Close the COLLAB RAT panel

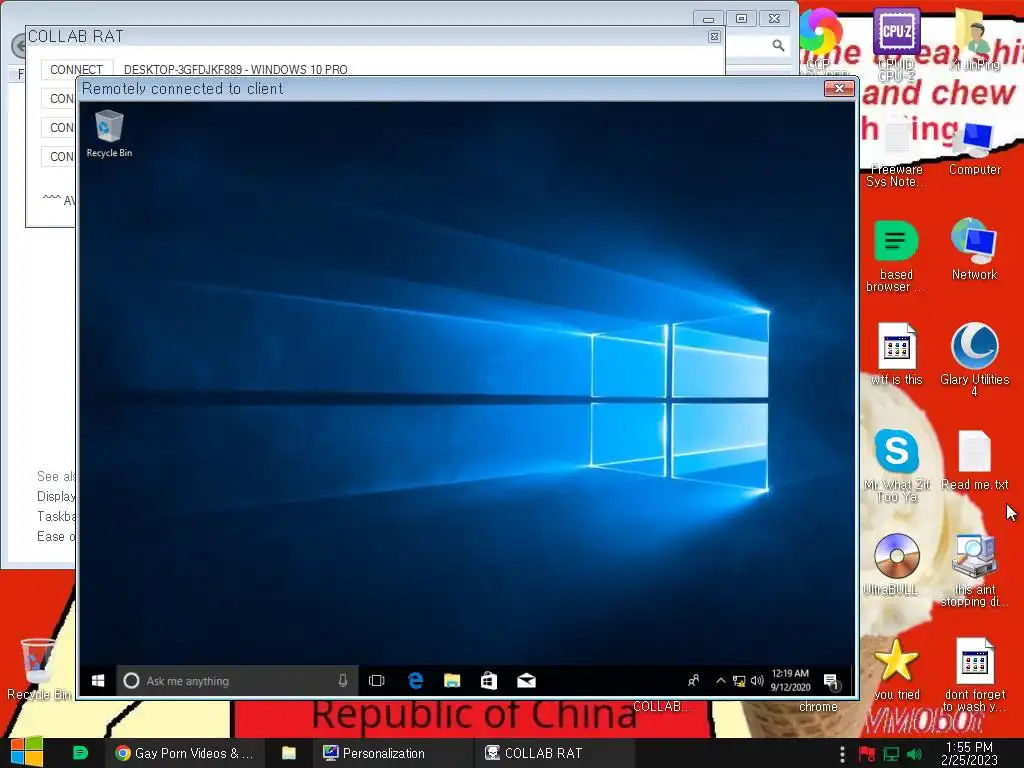pos(714,37)
